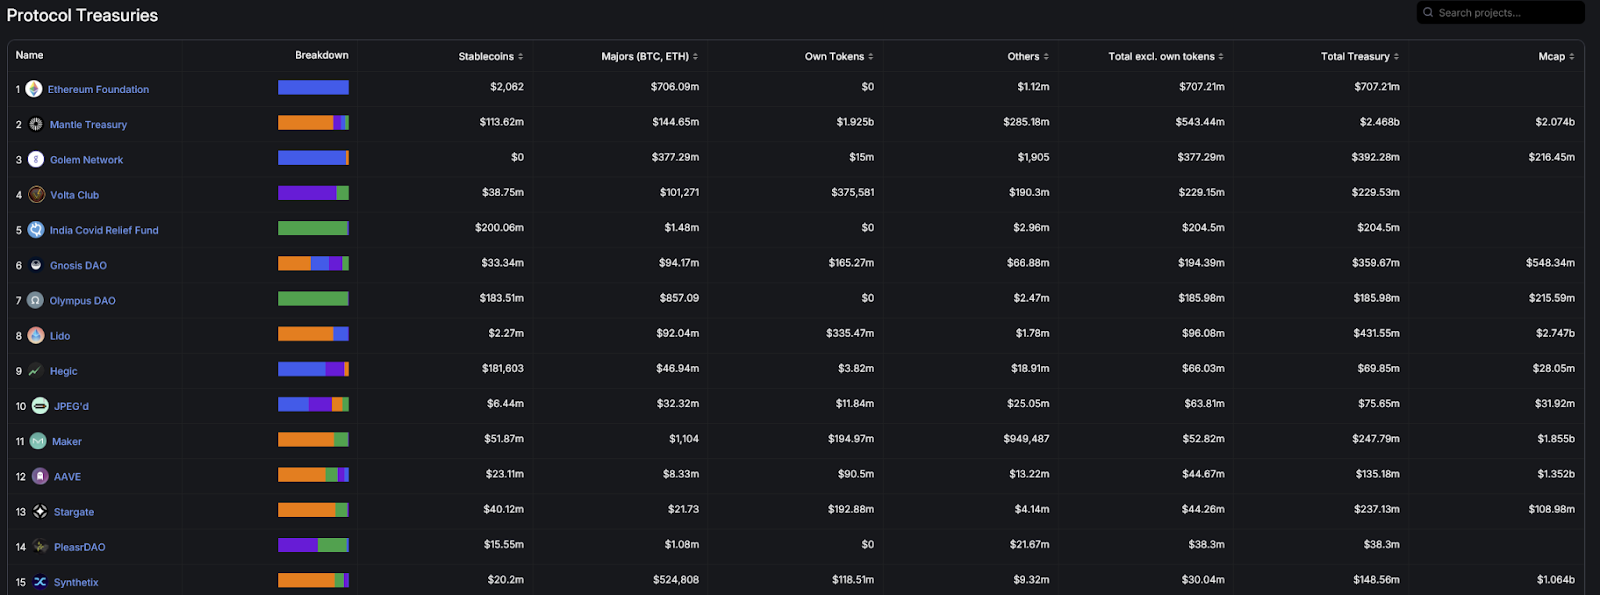
Task: Open the Ethereum Foundation link
Action: coord(98,89)
